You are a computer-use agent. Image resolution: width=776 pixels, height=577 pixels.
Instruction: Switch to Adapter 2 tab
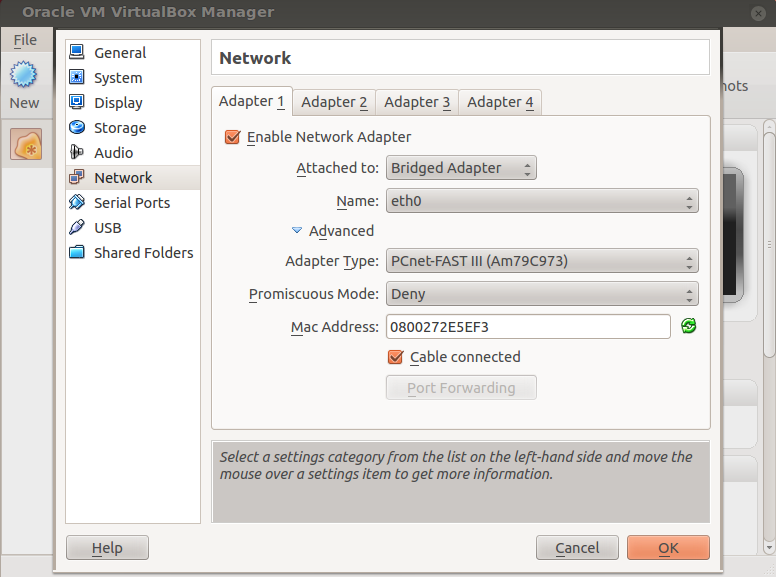(334, 102)
